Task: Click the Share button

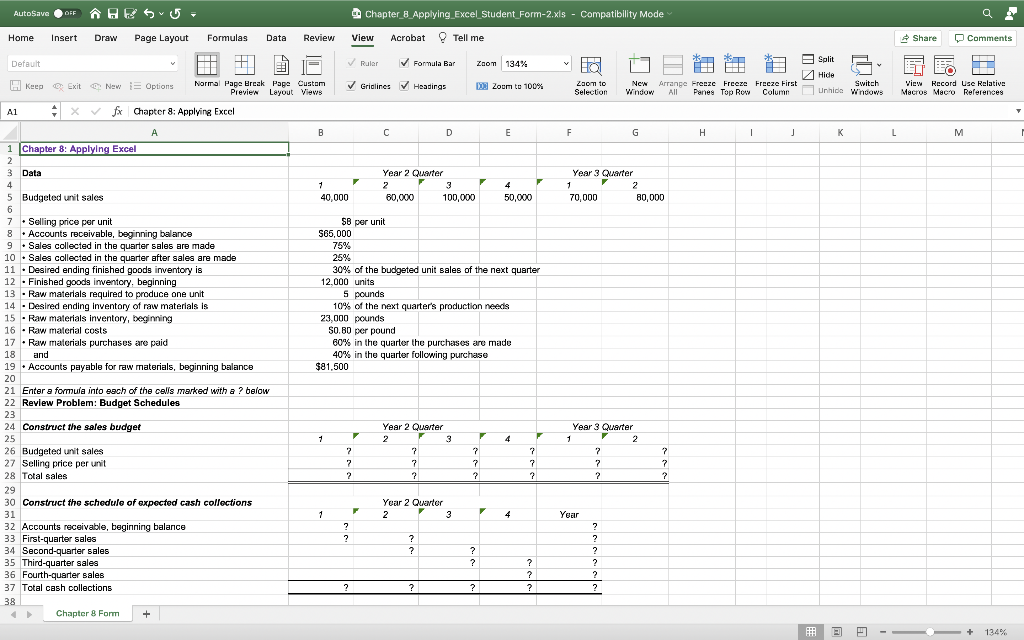Action: [917, 37]
